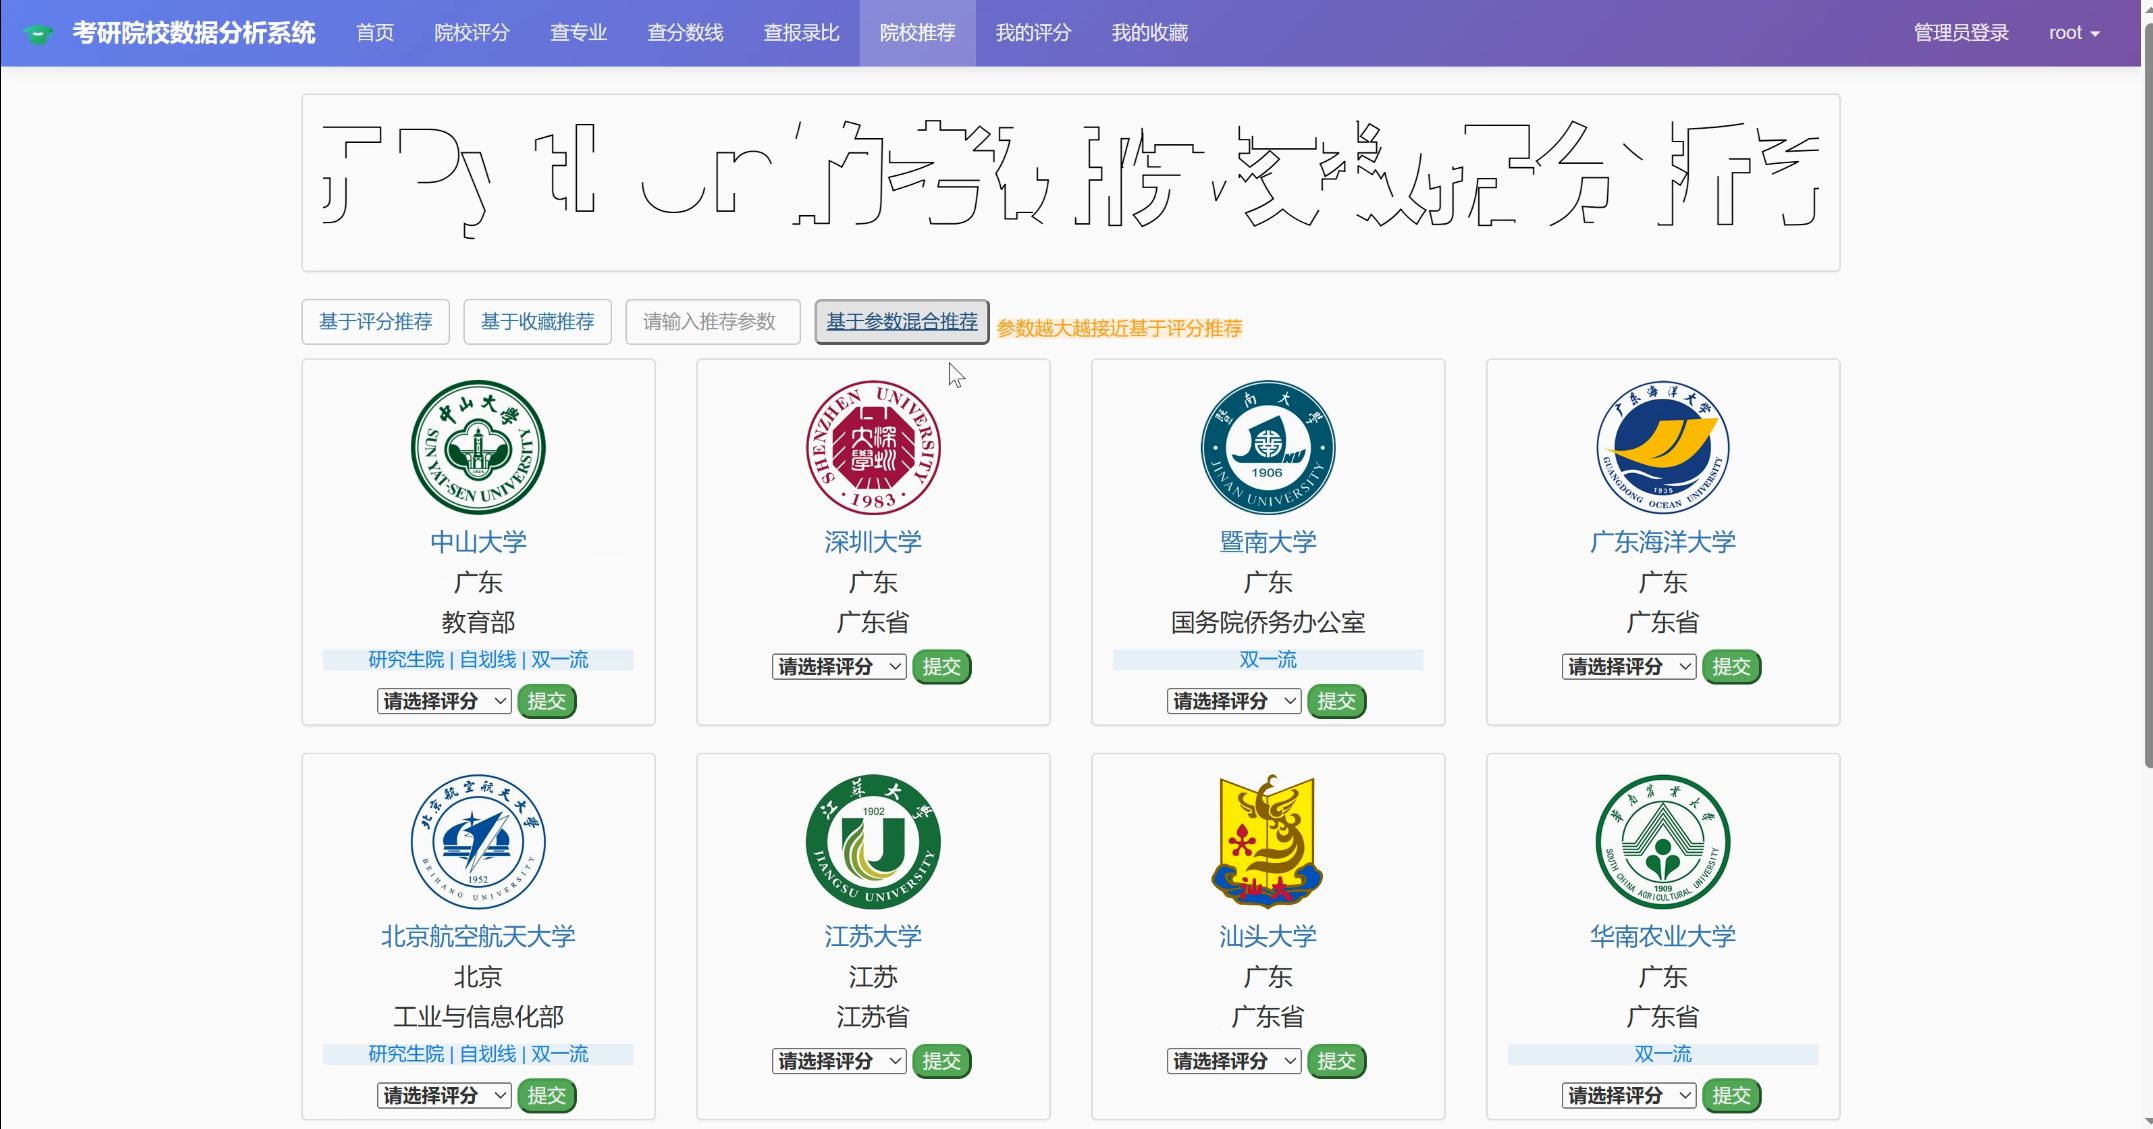Click the Guangdong Ocean University logo

click(x=1663, y=447)
